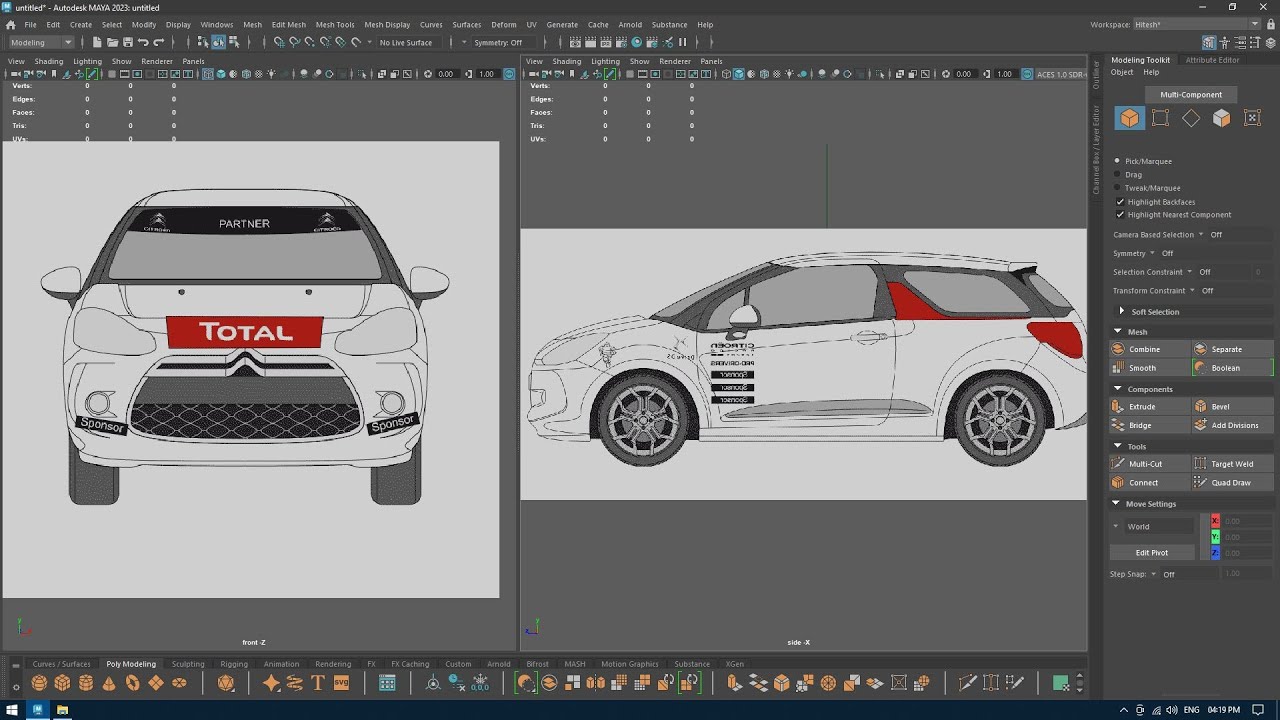The height and width of the screenshot is (720, 1280).
Task: Switch to the Attribute Editor tab
Action: (x=1212, y=60)
